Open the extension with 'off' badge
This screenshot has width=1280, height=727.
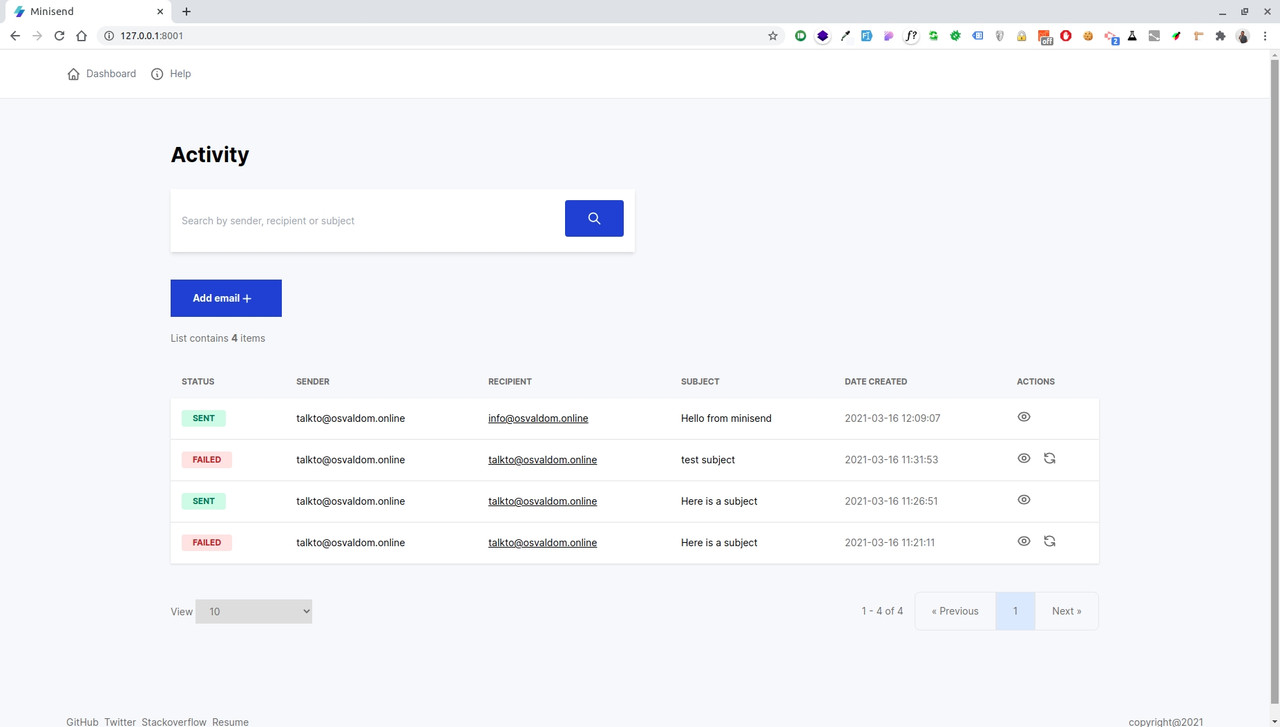pyautogui.click(x=1045, y=37)
